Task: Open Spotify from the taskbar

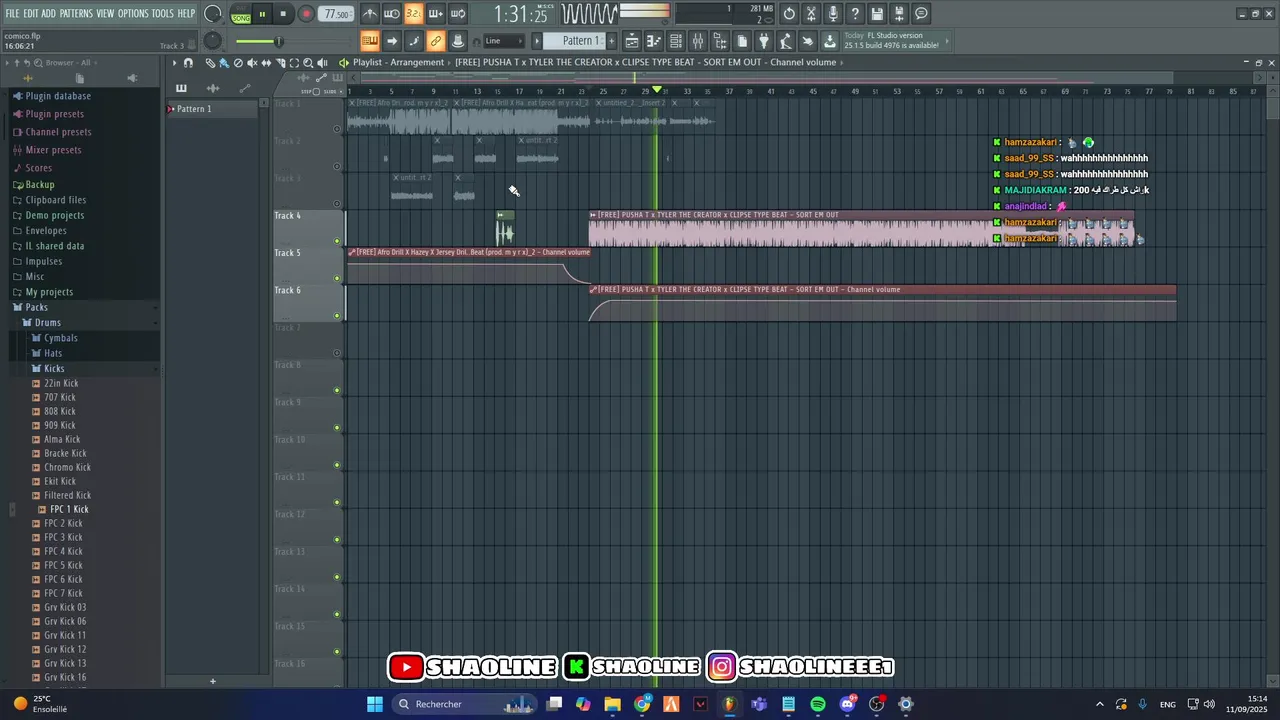Action: pyautogui.click(x=818, y=704)
